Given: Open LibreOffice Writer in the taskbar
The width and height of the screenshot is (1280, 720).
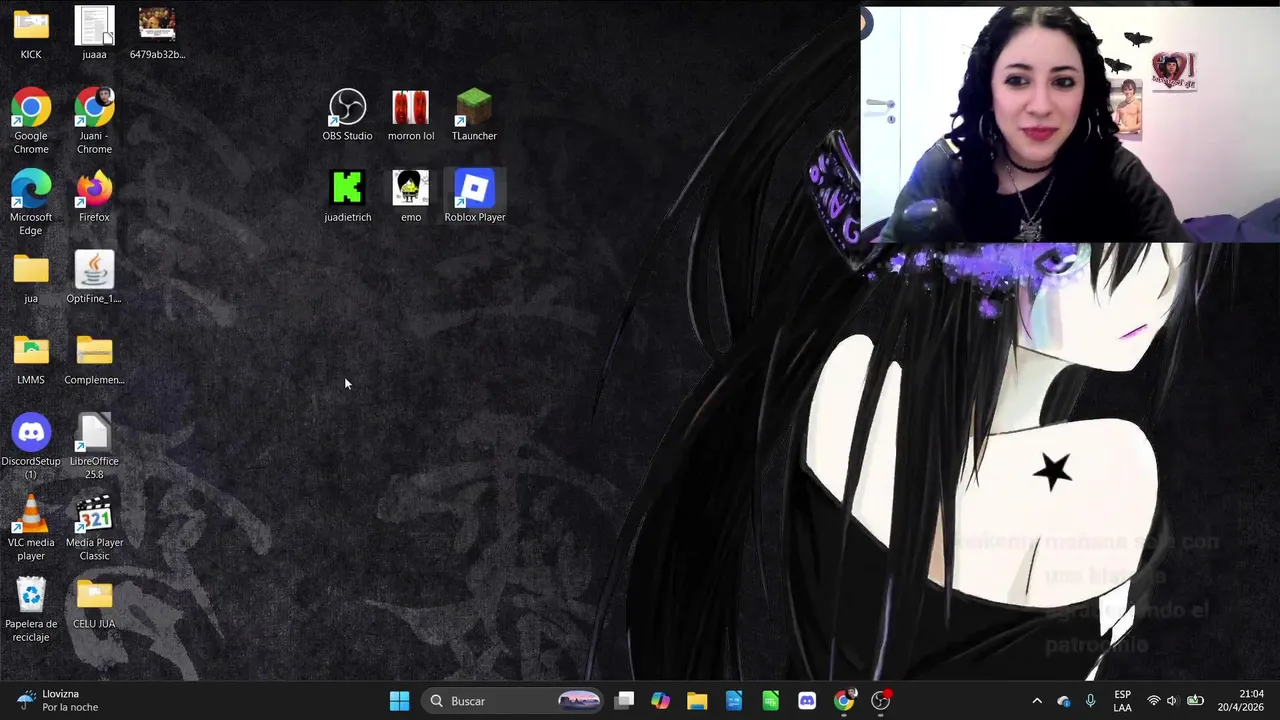Looking at the screenshot, I should pos(734,701).
